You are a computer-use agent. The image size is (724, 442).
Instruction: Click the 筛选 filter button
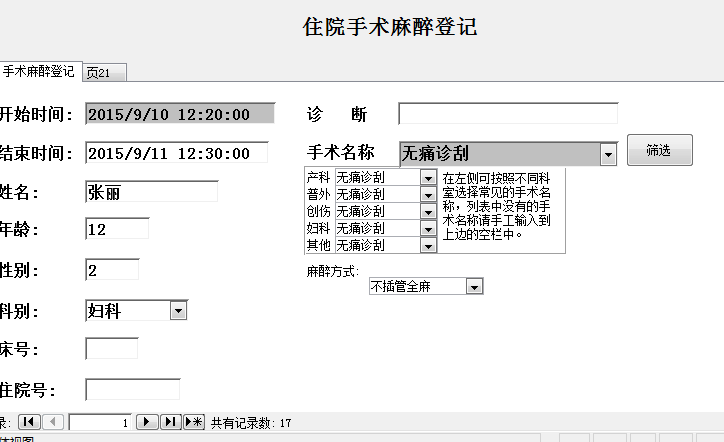point(659,150)
